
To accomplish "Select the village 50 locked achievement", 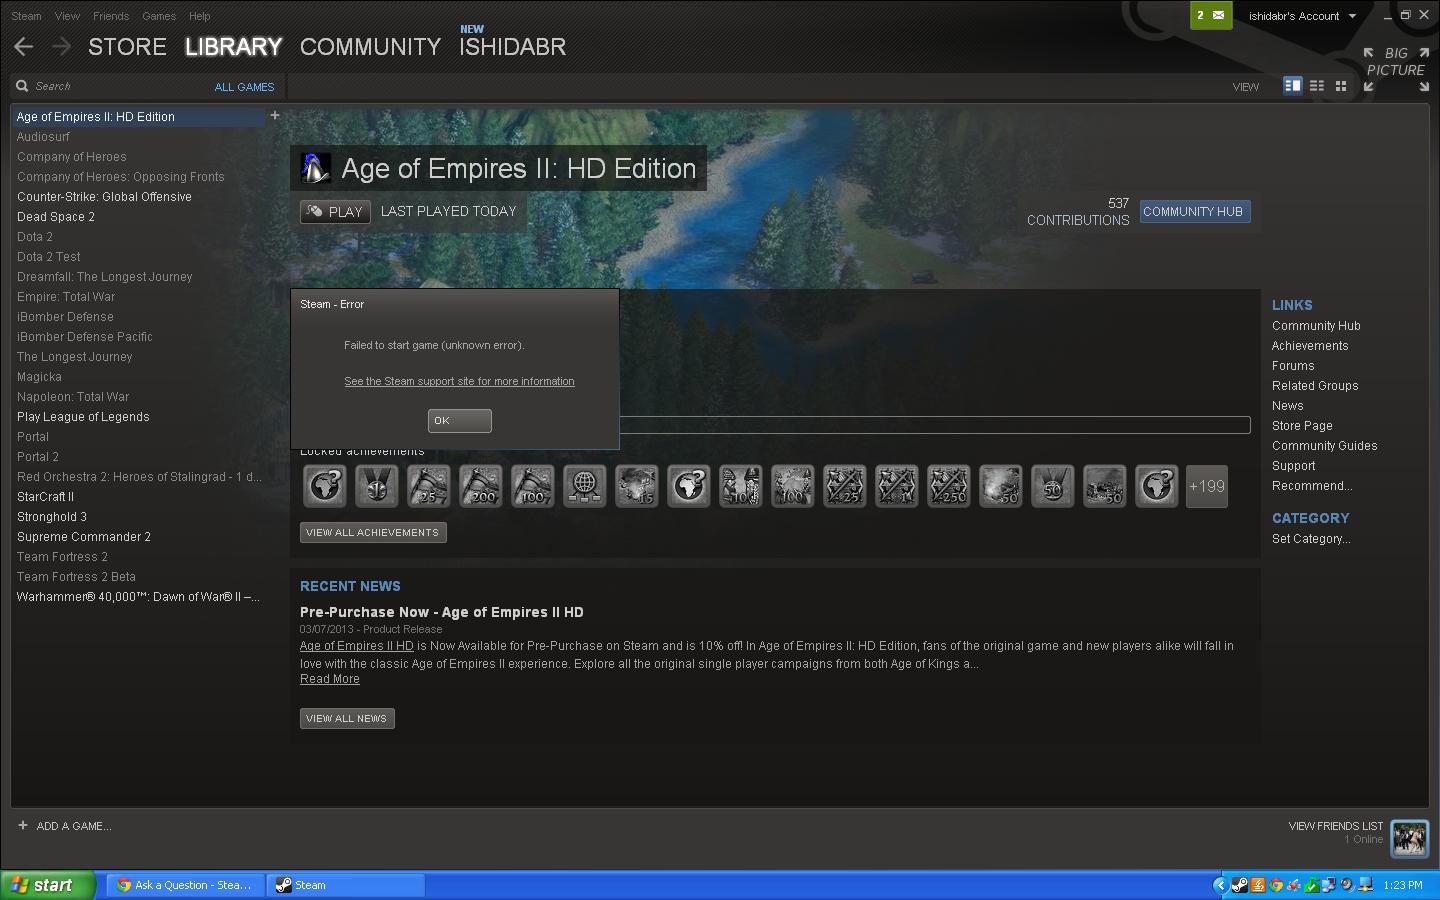I will click(1105, 487).
